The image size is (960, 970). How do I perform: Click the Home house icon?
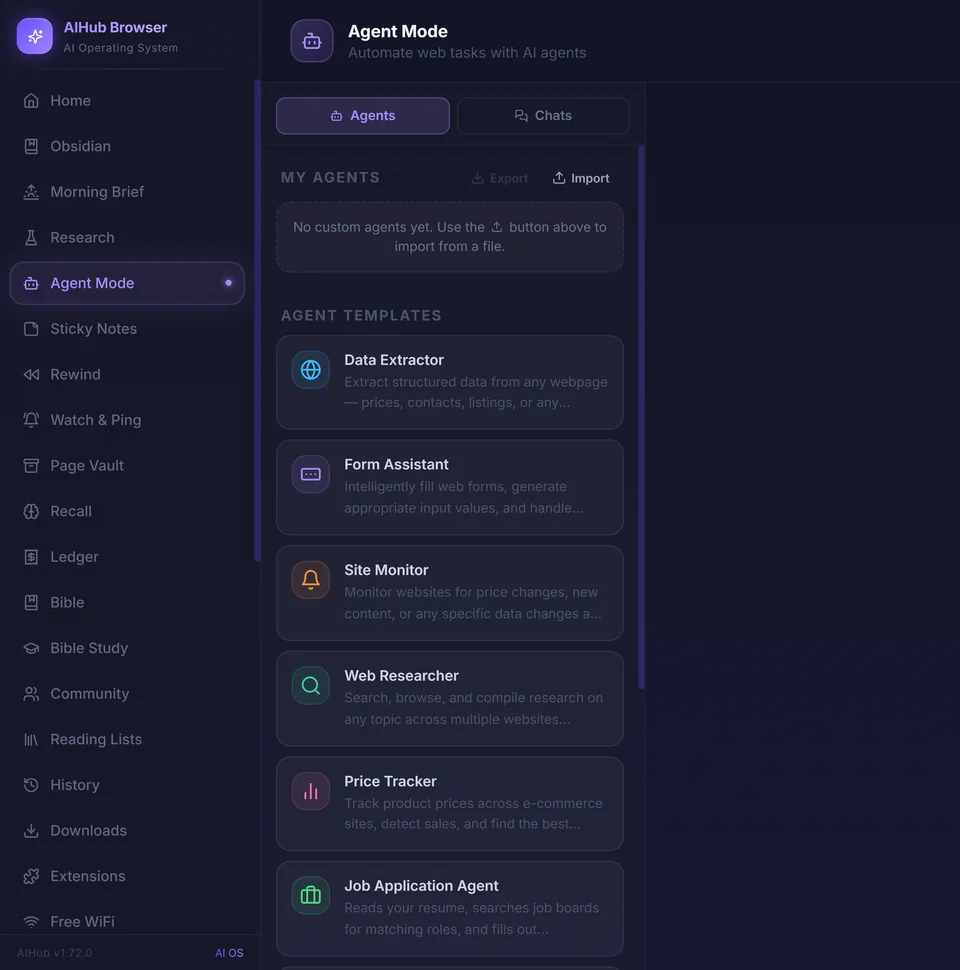pyautogui.click(x=31, y=100)
